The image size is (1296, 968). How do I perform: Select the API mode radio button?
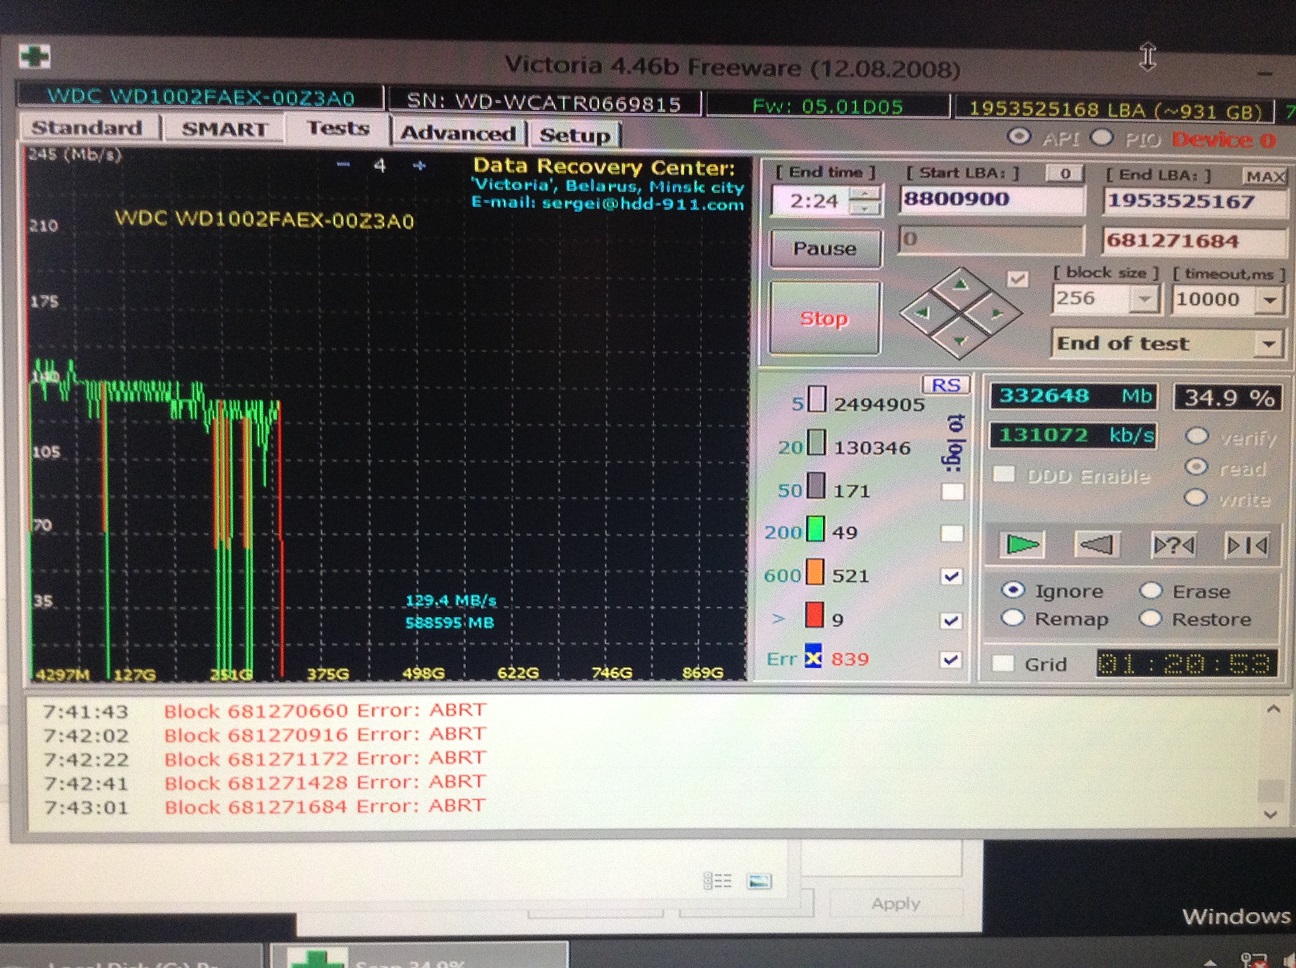pos(1018,137)
